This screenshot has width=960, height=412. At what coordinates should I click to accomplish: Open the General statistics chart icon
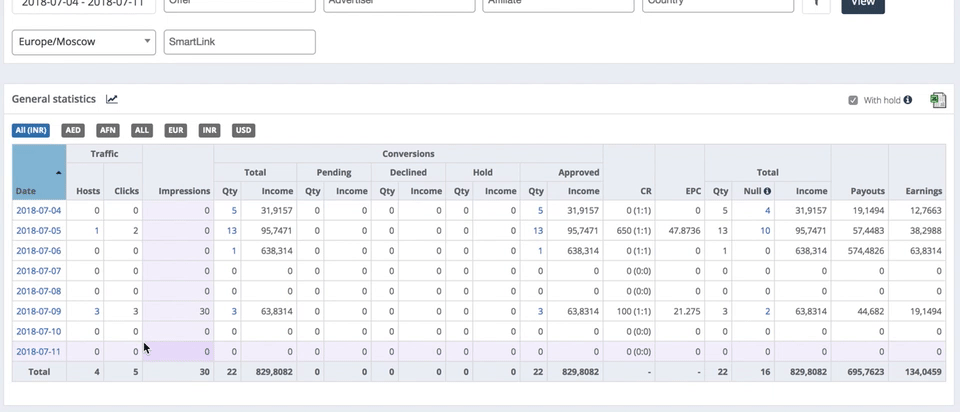[x=111, y=99]
